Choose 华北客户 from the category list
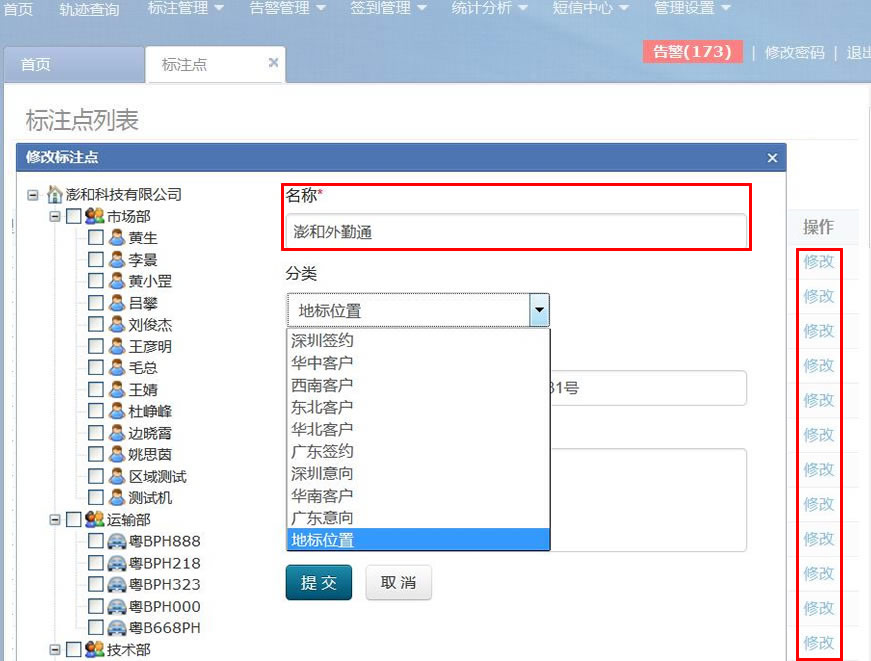The width and height of the screenshot is (871, 661). pyautogui.click(x=418, y=429)
